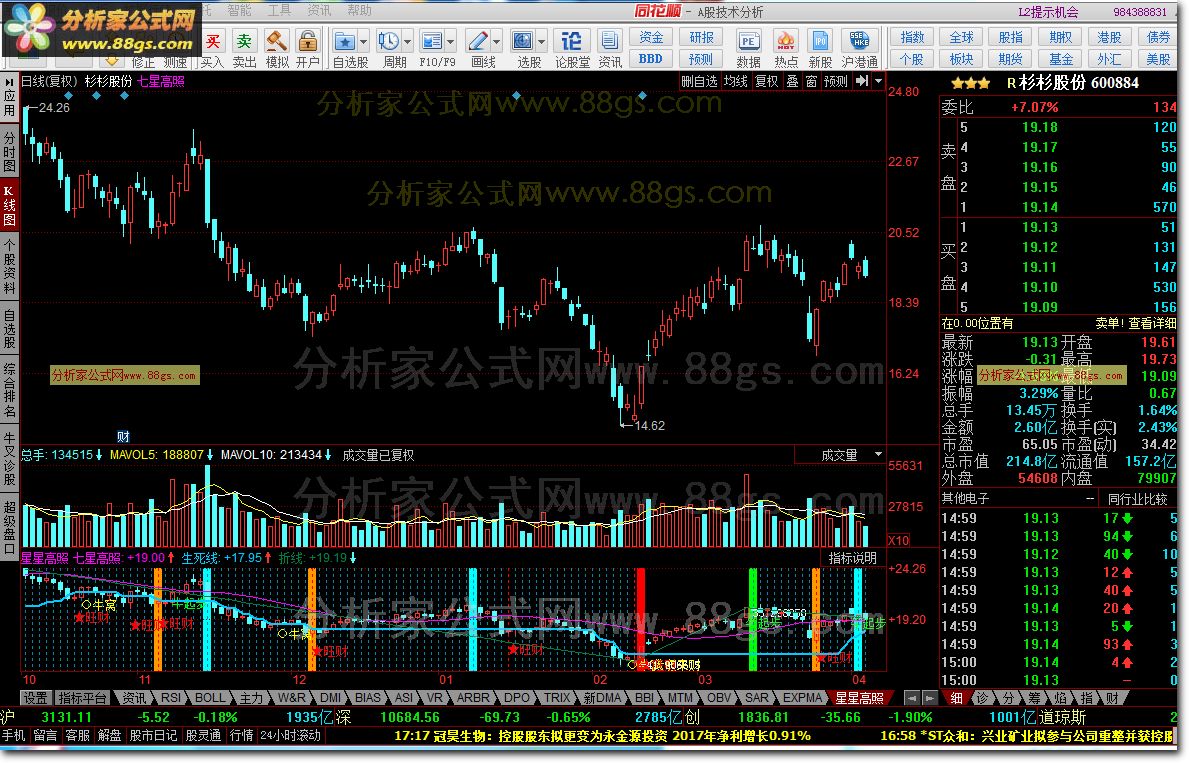Toggle 均线 moving average display
Screen dimensions: 1190x763
[735, 80]
